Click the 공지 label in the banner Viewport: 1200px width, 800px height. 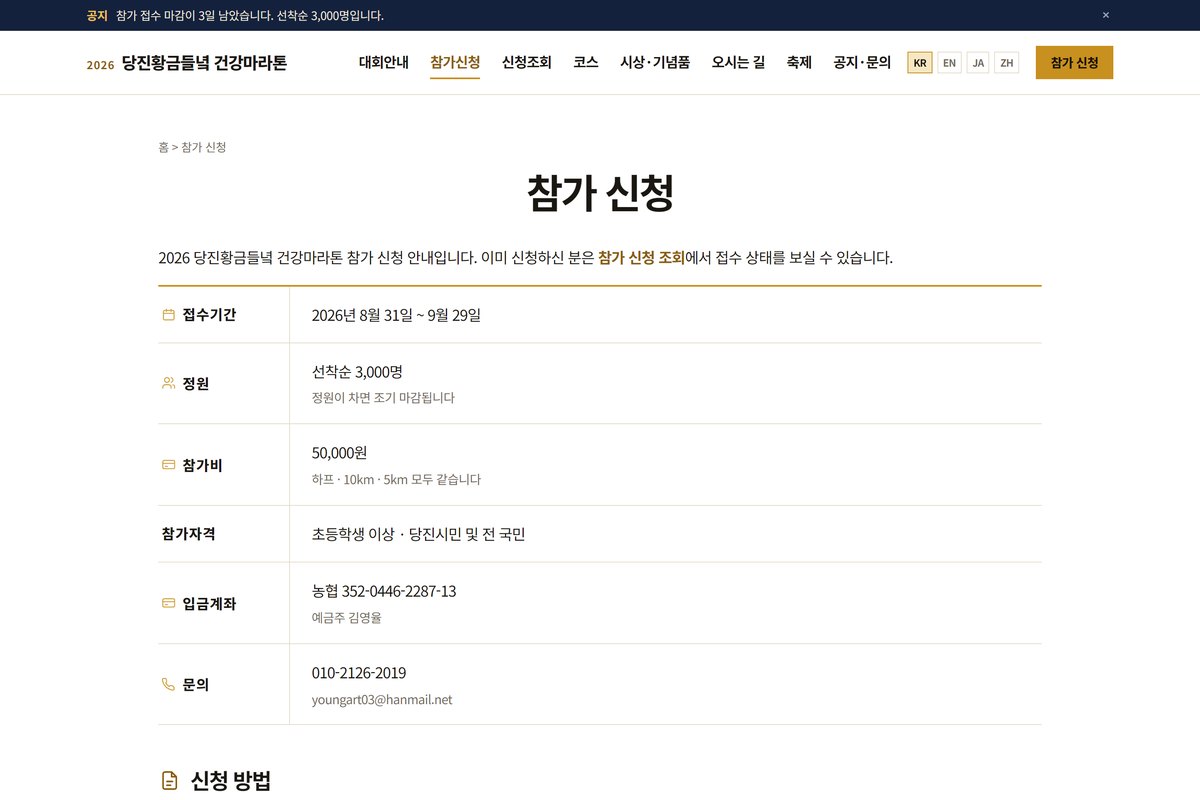97,15
